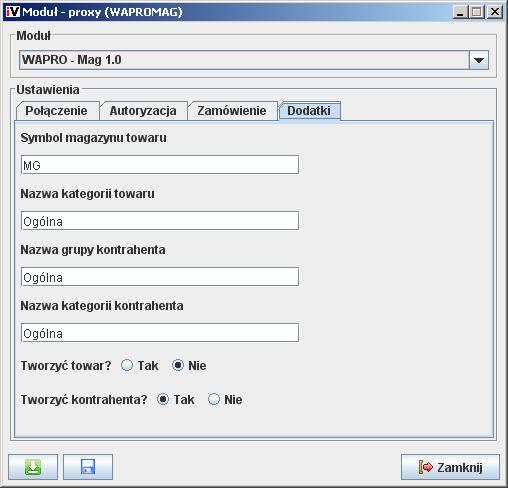
Task: Click the blue floppy disk save icon
Action: 88,467
